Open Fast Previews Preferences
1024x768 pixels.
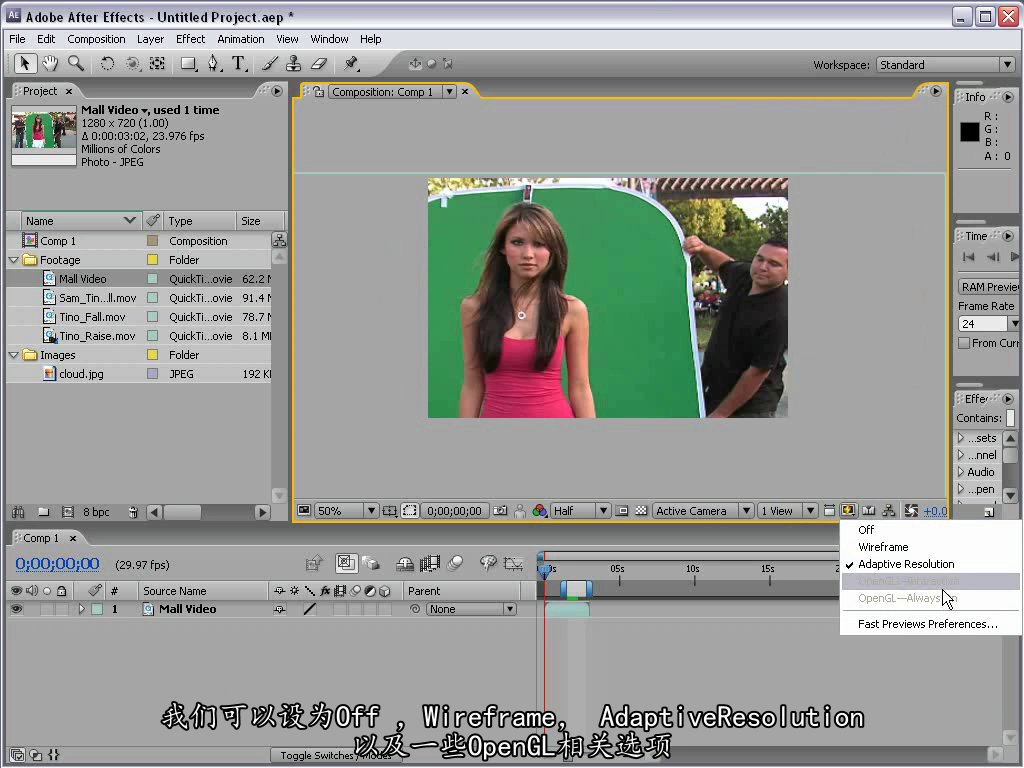tap(927, 624)
